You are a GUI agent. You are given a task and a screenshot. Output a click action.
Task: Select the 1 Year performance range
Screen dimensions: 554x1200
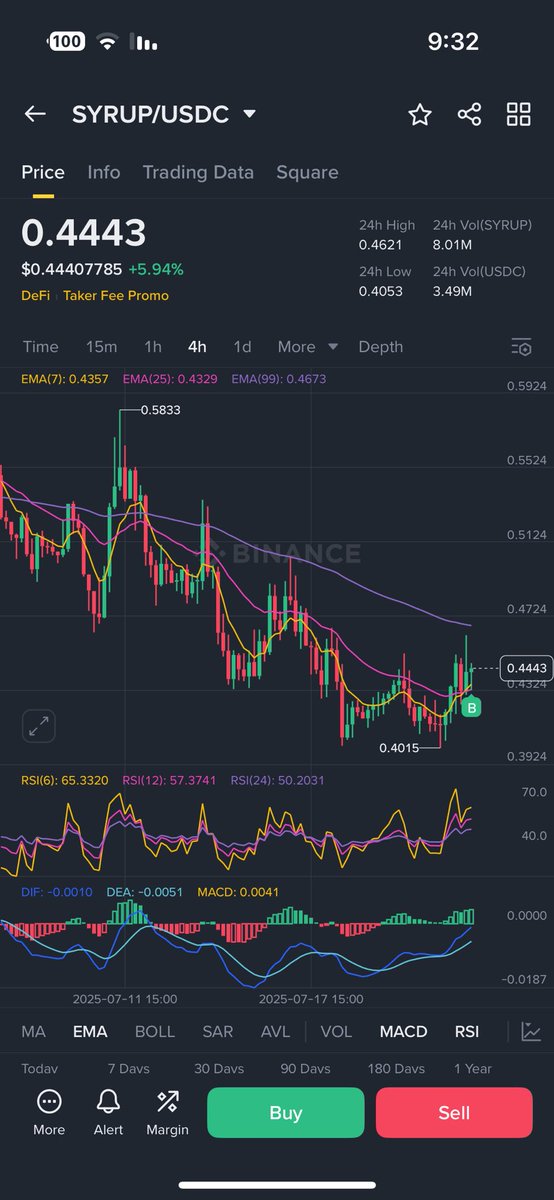tap(473, 1068)
